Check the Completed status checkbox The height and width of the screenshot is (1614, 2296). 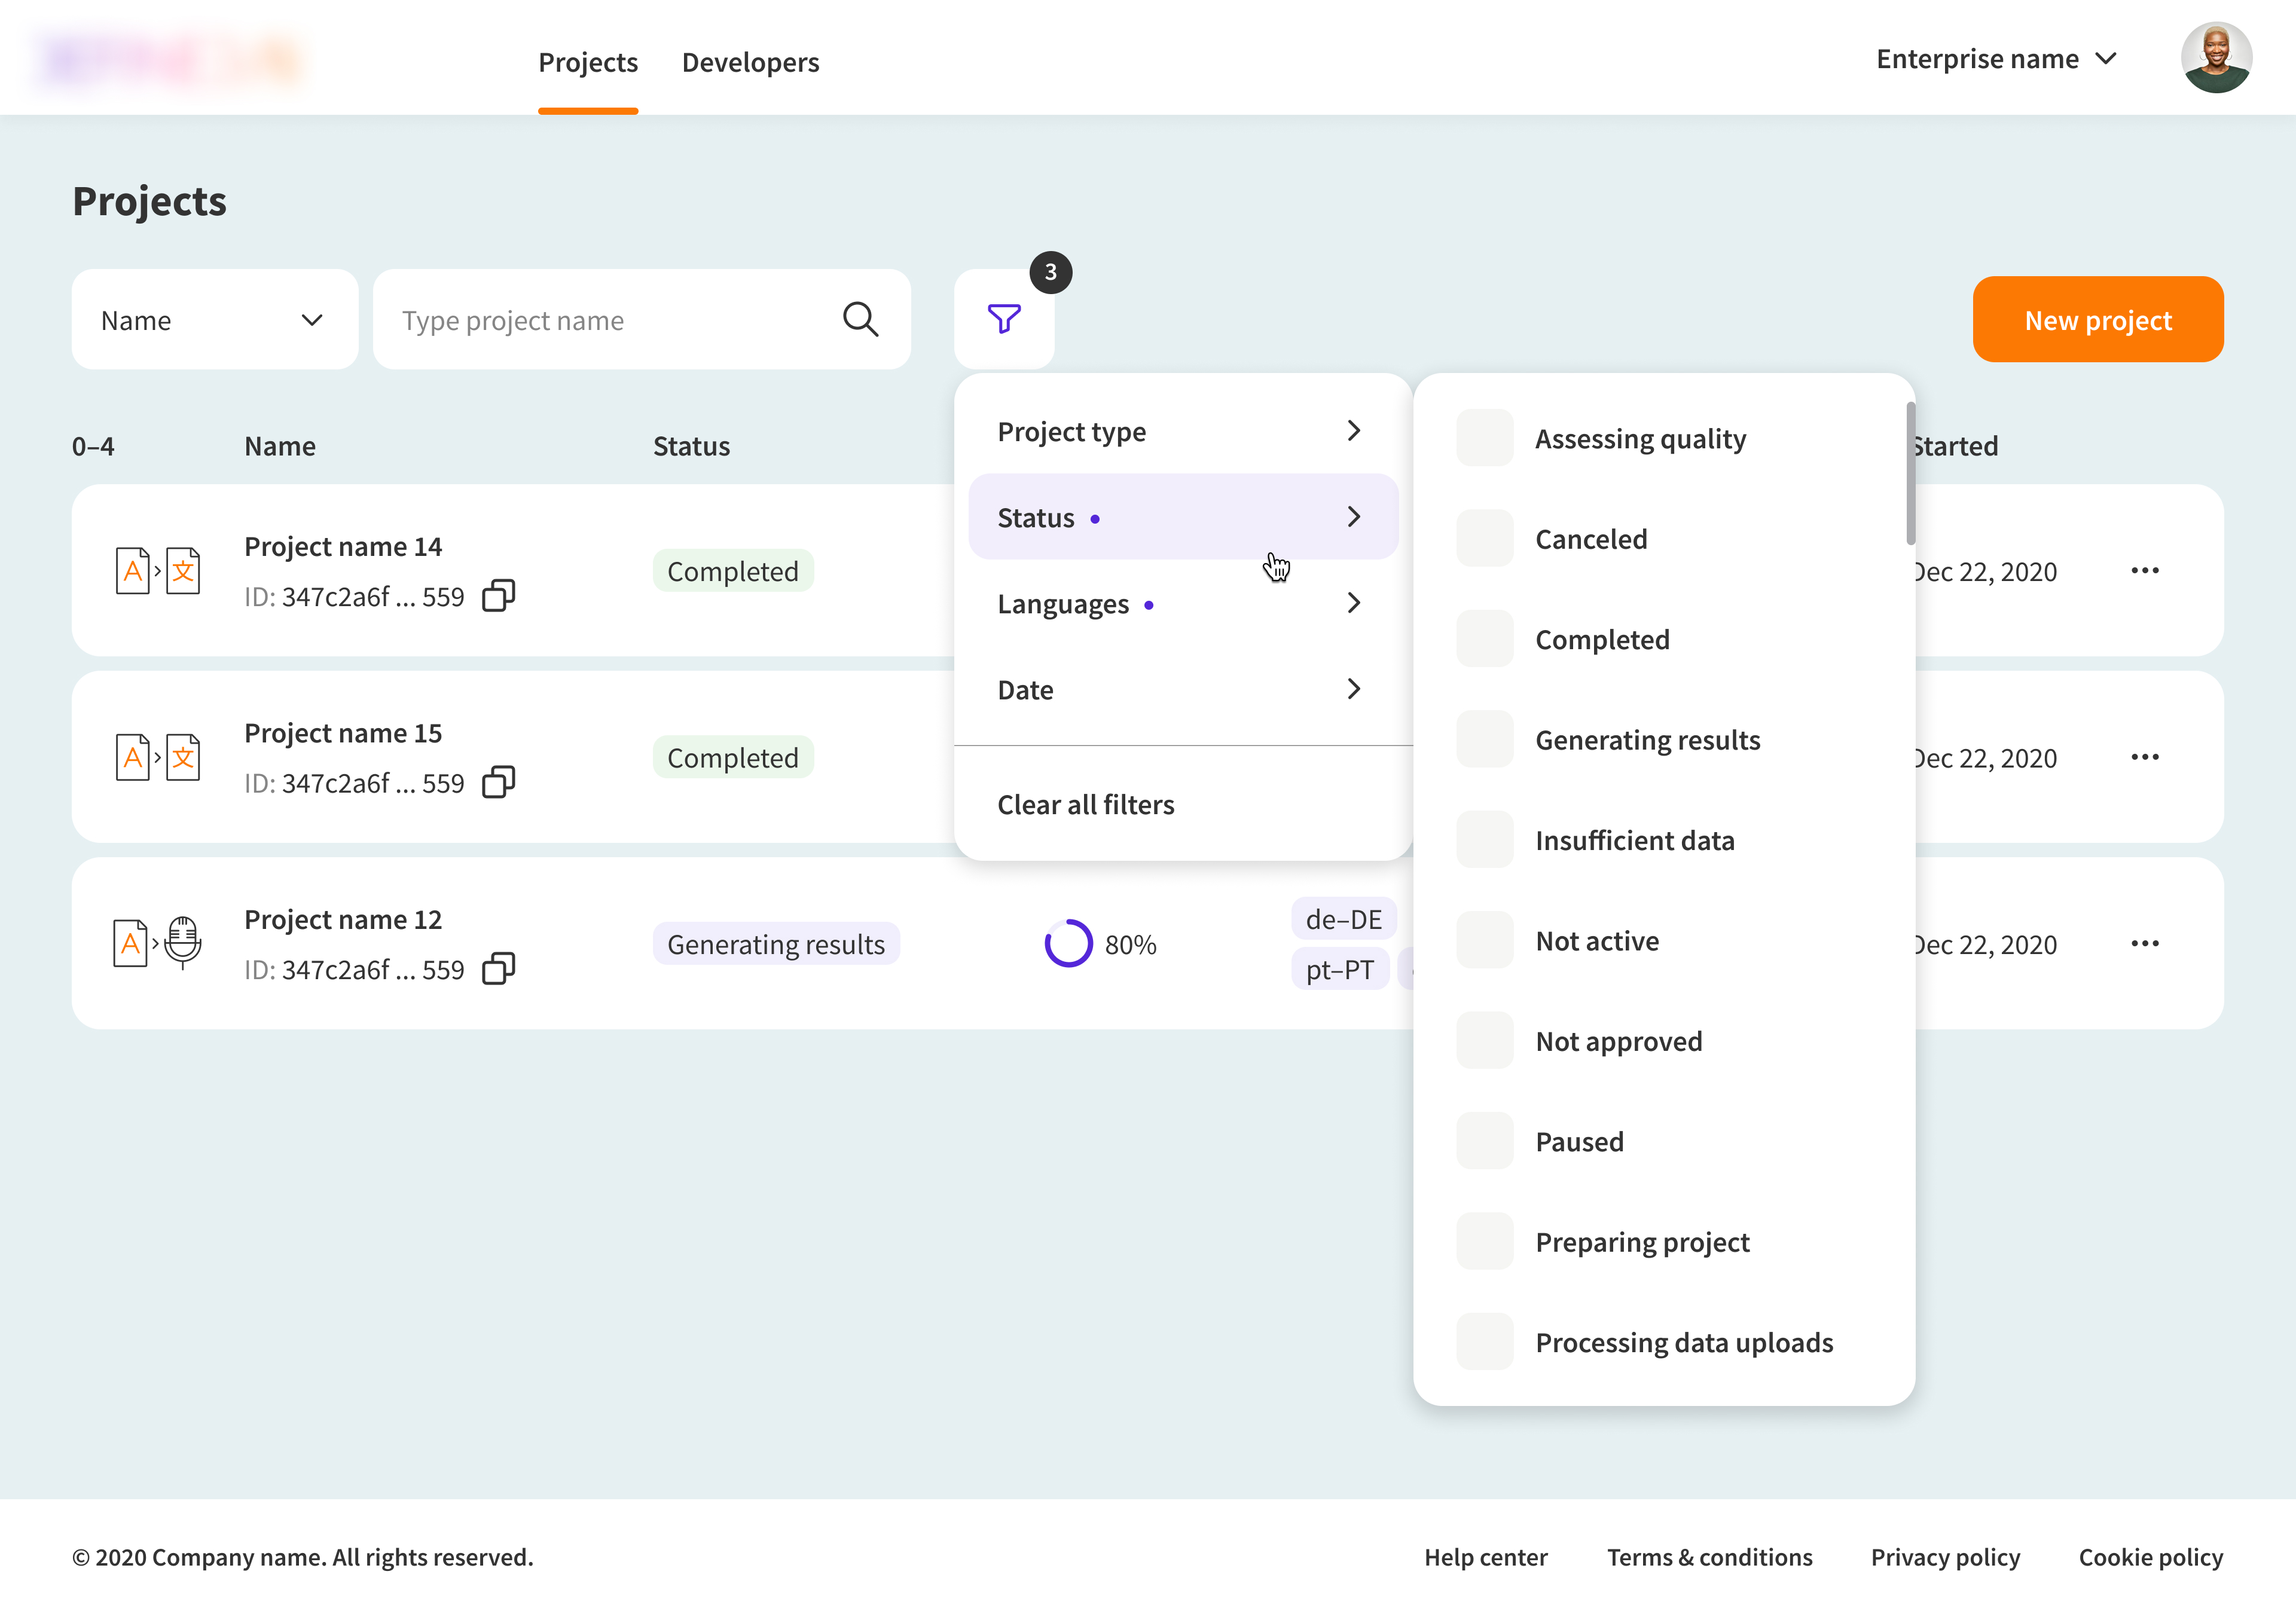pyautogui.click(x=1484, y=639)
